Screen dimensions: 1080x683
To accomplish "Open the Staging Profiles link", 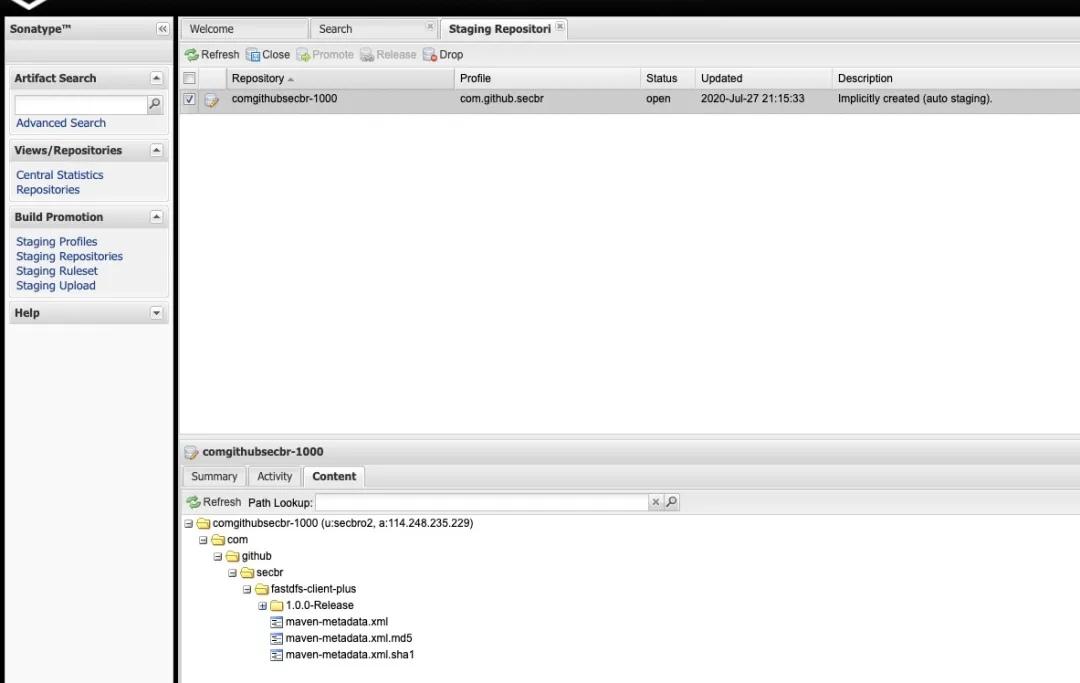I will [x=57, y=241].
